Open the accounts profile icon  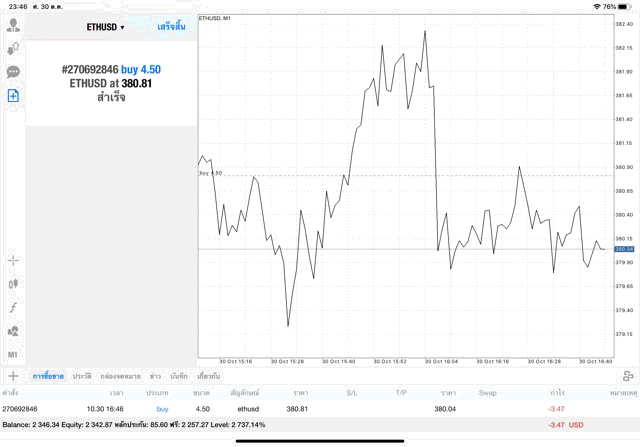(x=13, y=24)
